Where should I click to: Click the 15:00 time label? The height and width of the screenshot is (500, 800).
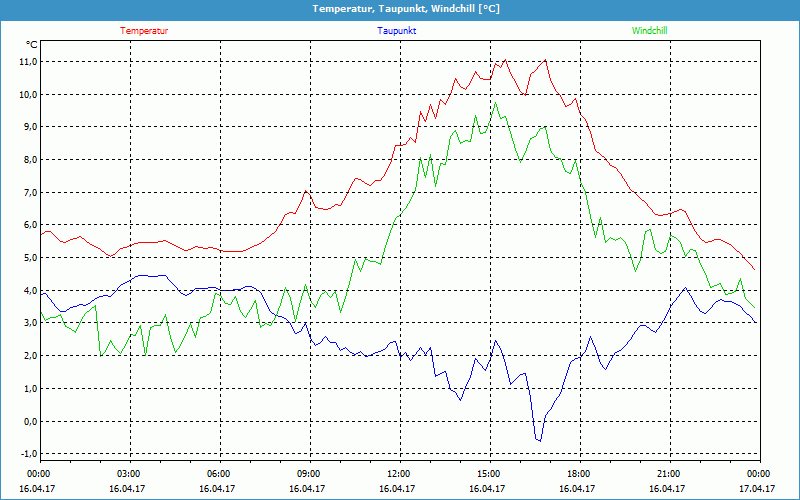point(489,474)
